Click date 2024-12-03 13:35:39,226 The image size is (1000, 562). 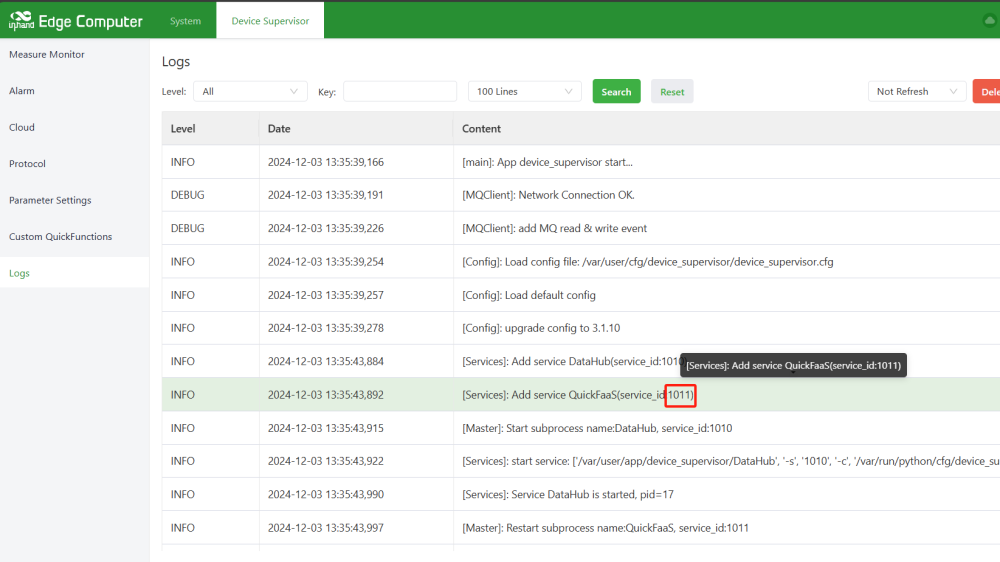click(x=326, y=228)
